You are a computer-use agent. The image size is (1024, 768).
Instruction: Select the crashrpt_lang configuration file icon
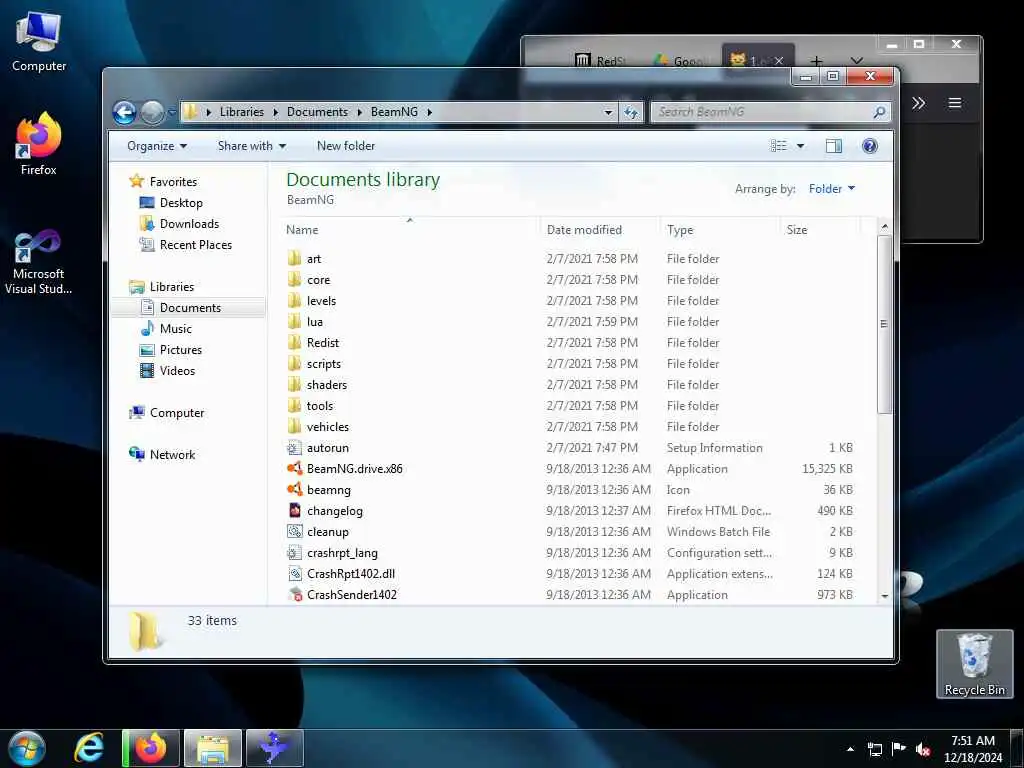point(295,552)
